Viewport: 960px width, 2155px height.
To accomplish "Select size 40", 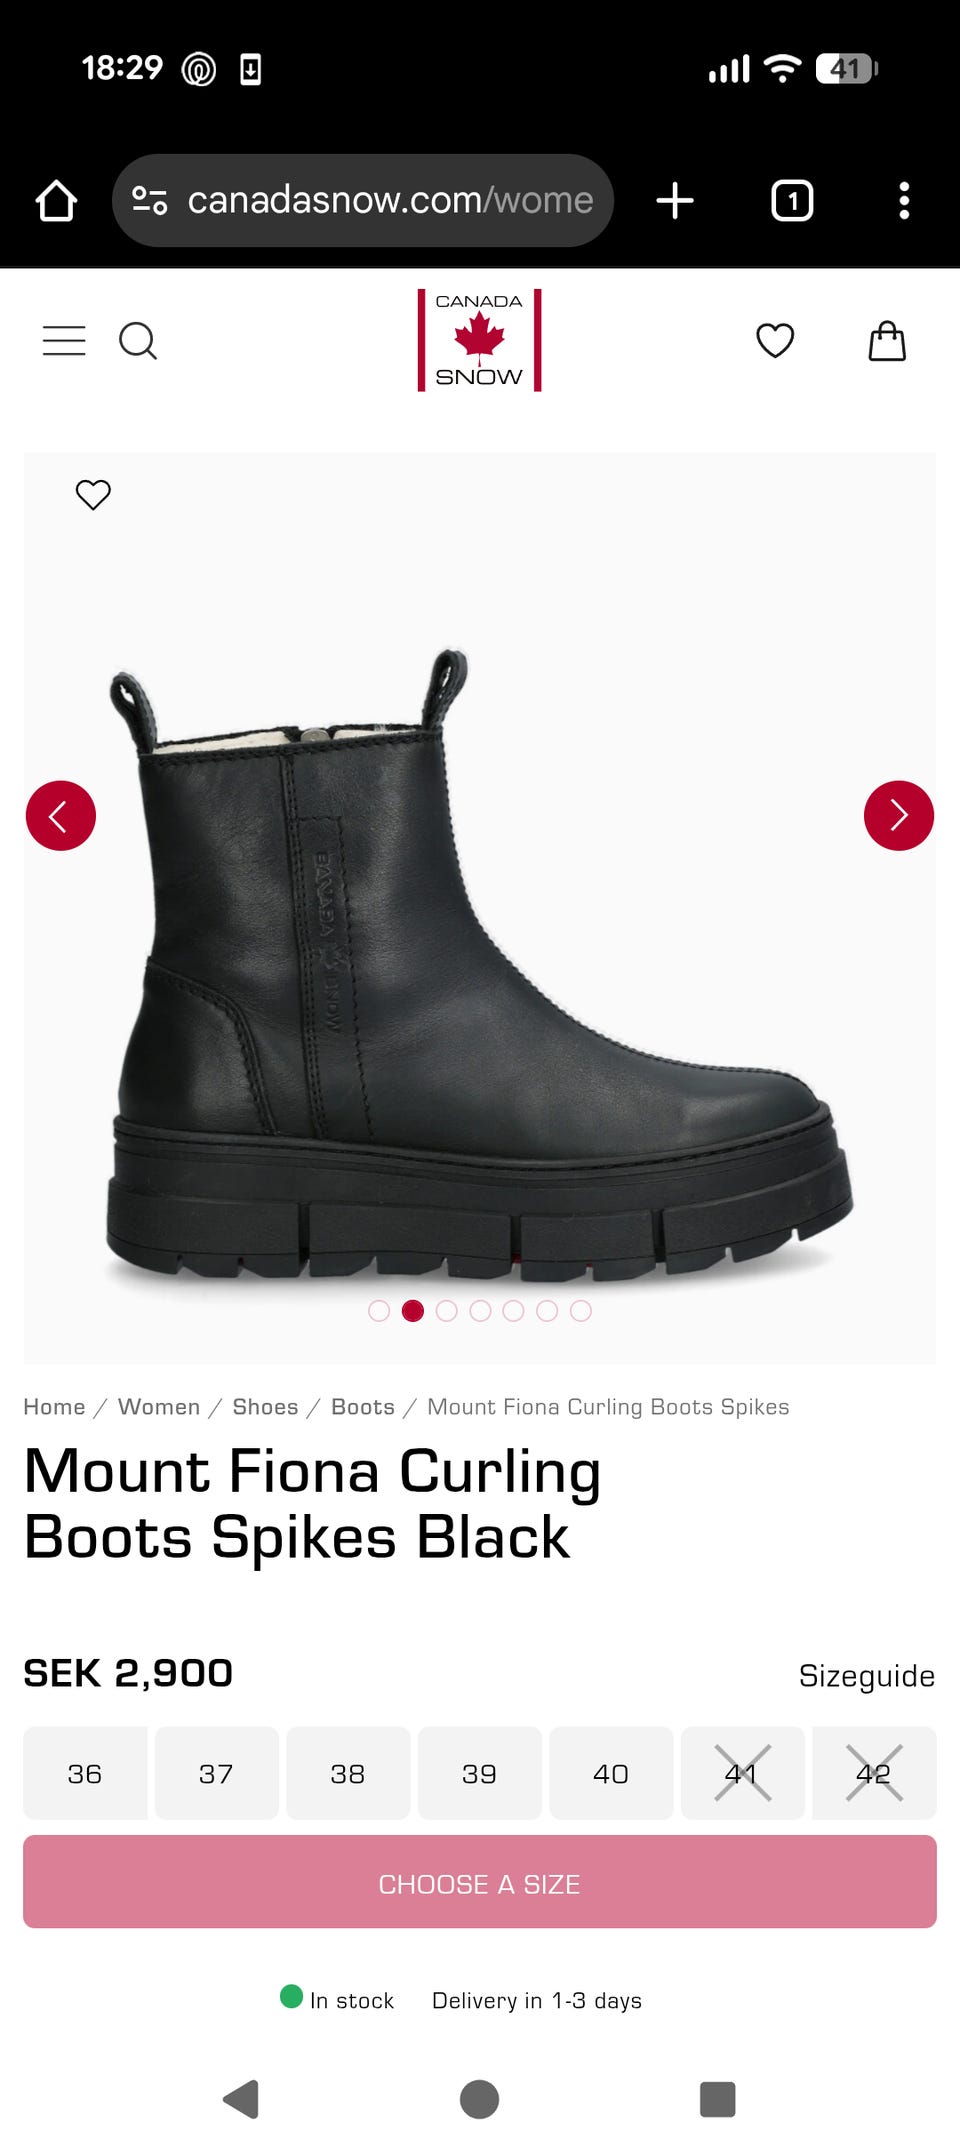I will (611, 1773).
